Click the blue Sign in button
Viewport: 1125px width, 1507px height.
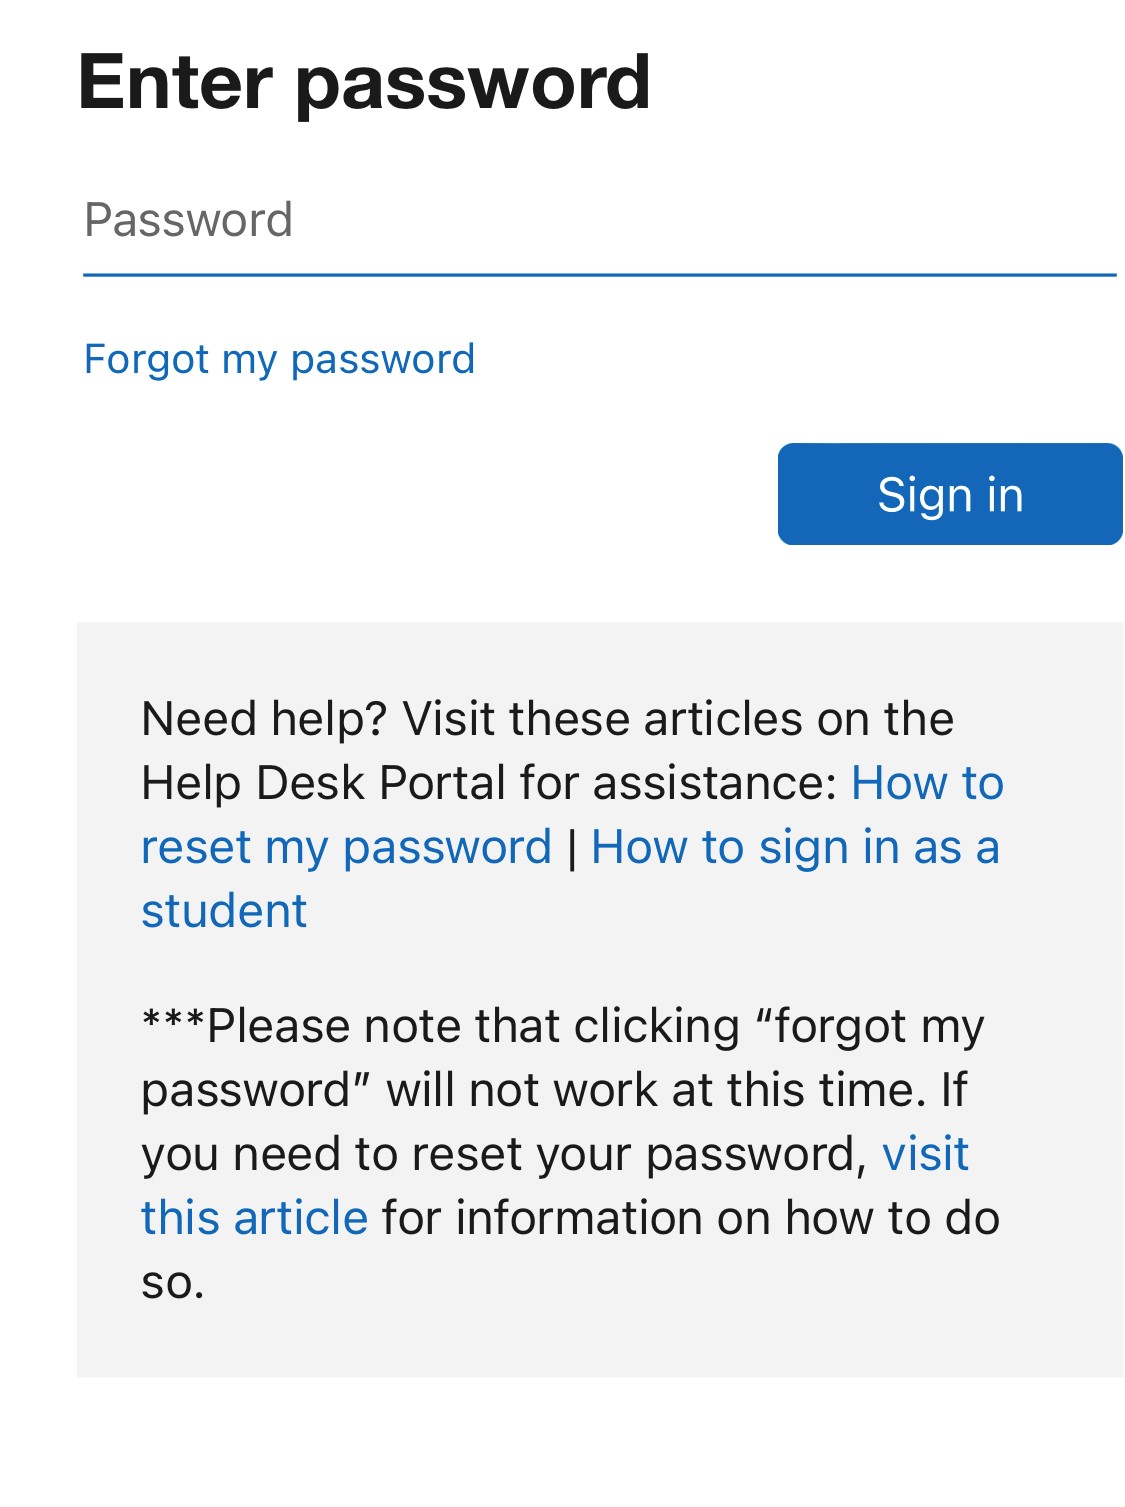pyautogui.click(x=950, y=494)
